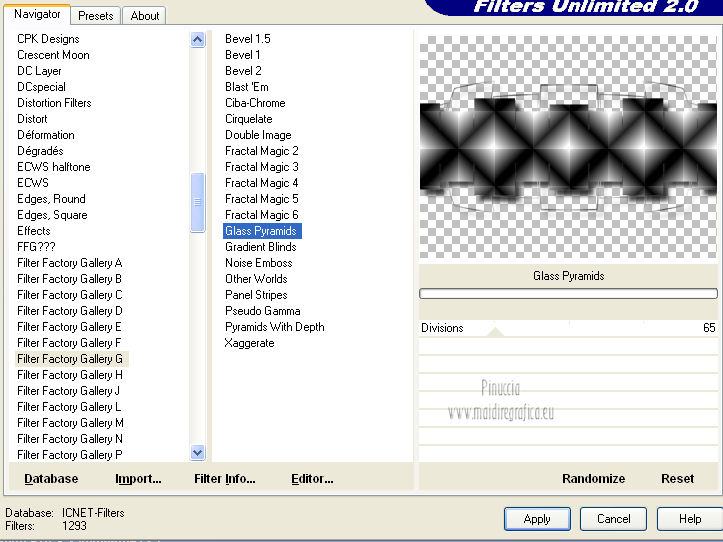Open Help
This screenshot has height=542, width=723.
pos(690,519)
